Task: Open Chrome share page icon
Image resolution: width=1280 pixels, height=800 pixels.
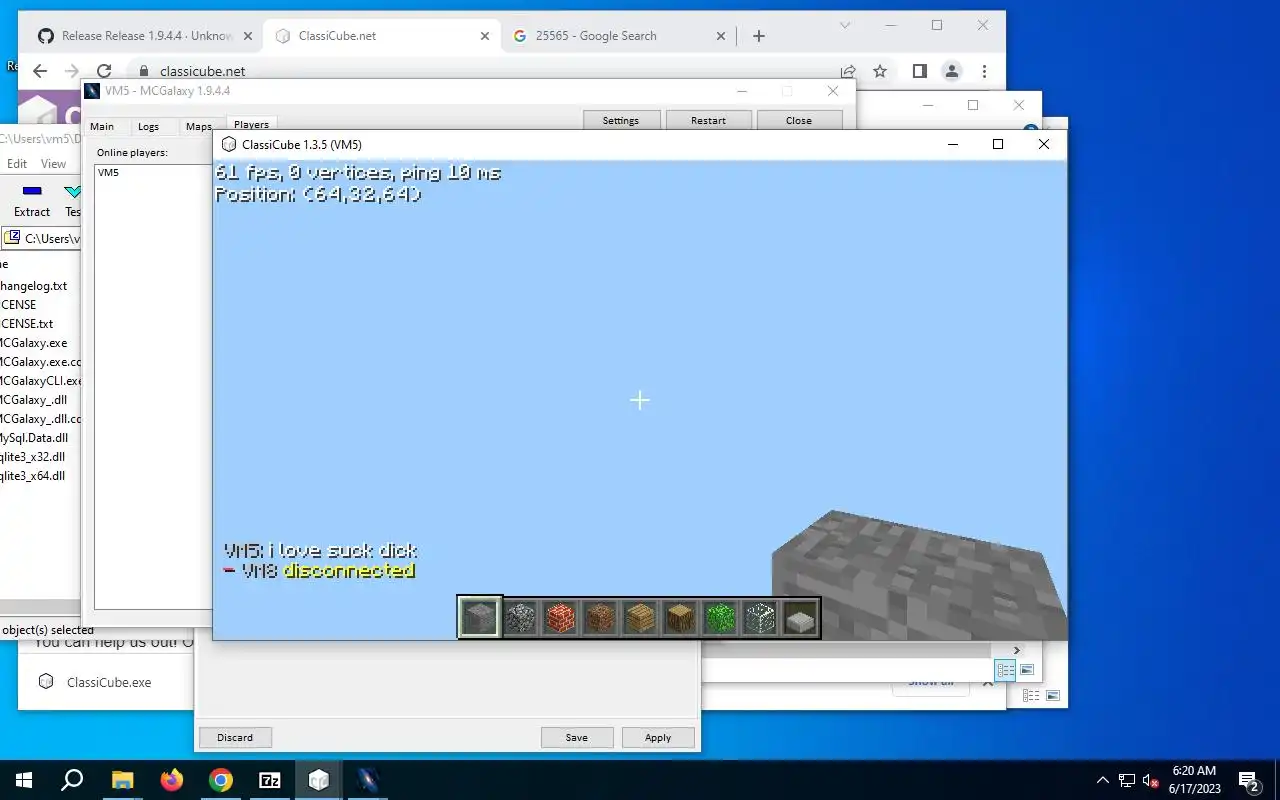Action: click(x=848, y=71)
